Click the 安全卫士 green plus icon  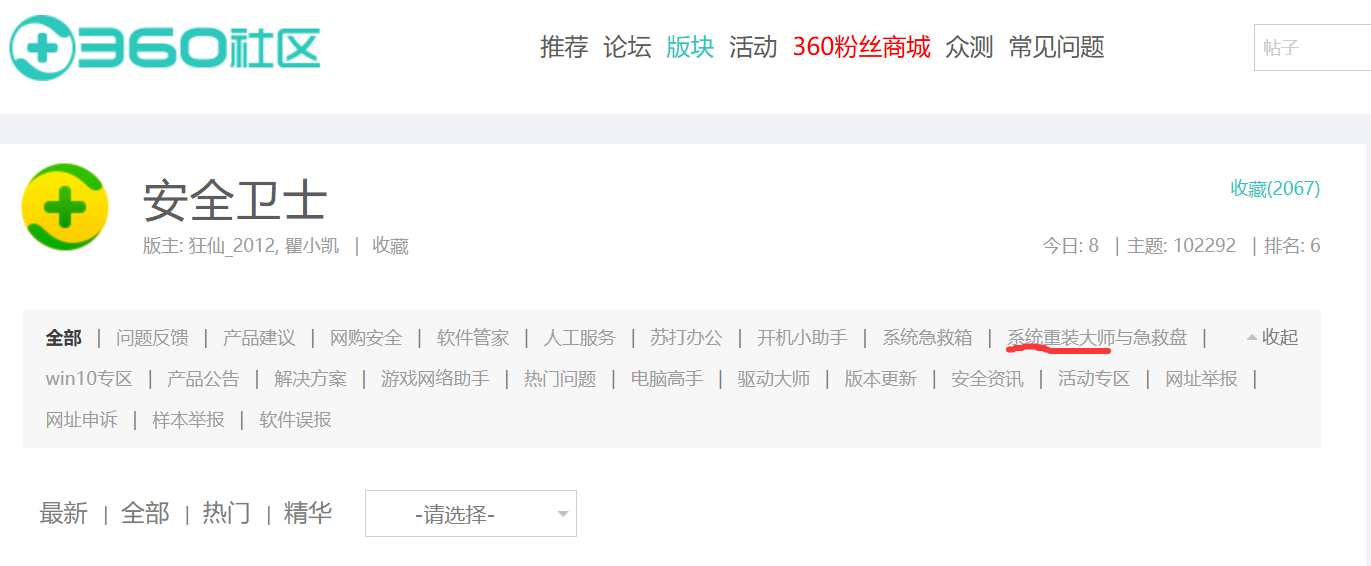(x=65, y=208)
